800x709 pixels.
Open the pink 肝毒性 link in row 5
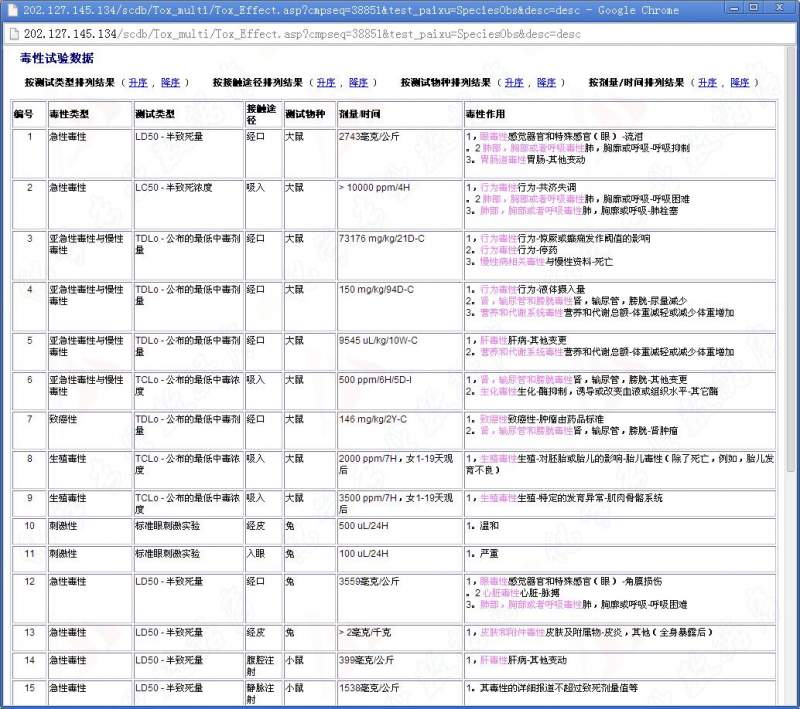click(494, 340)
